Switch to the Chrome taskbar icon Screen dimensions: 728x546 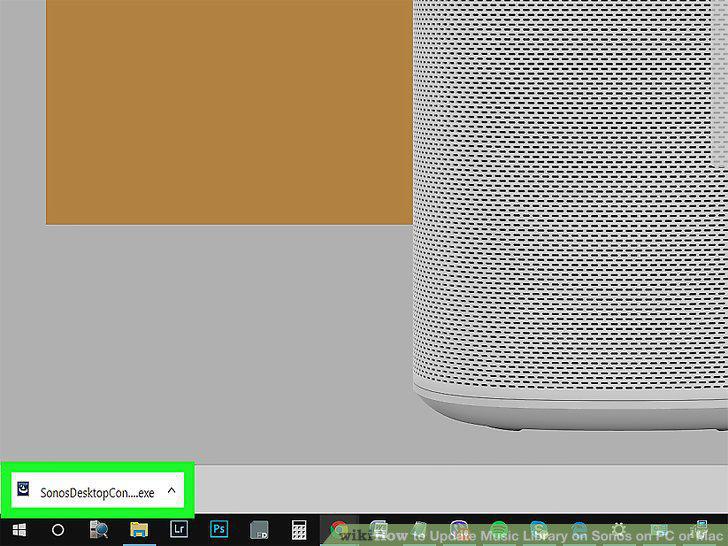click(x=339, y=530)
